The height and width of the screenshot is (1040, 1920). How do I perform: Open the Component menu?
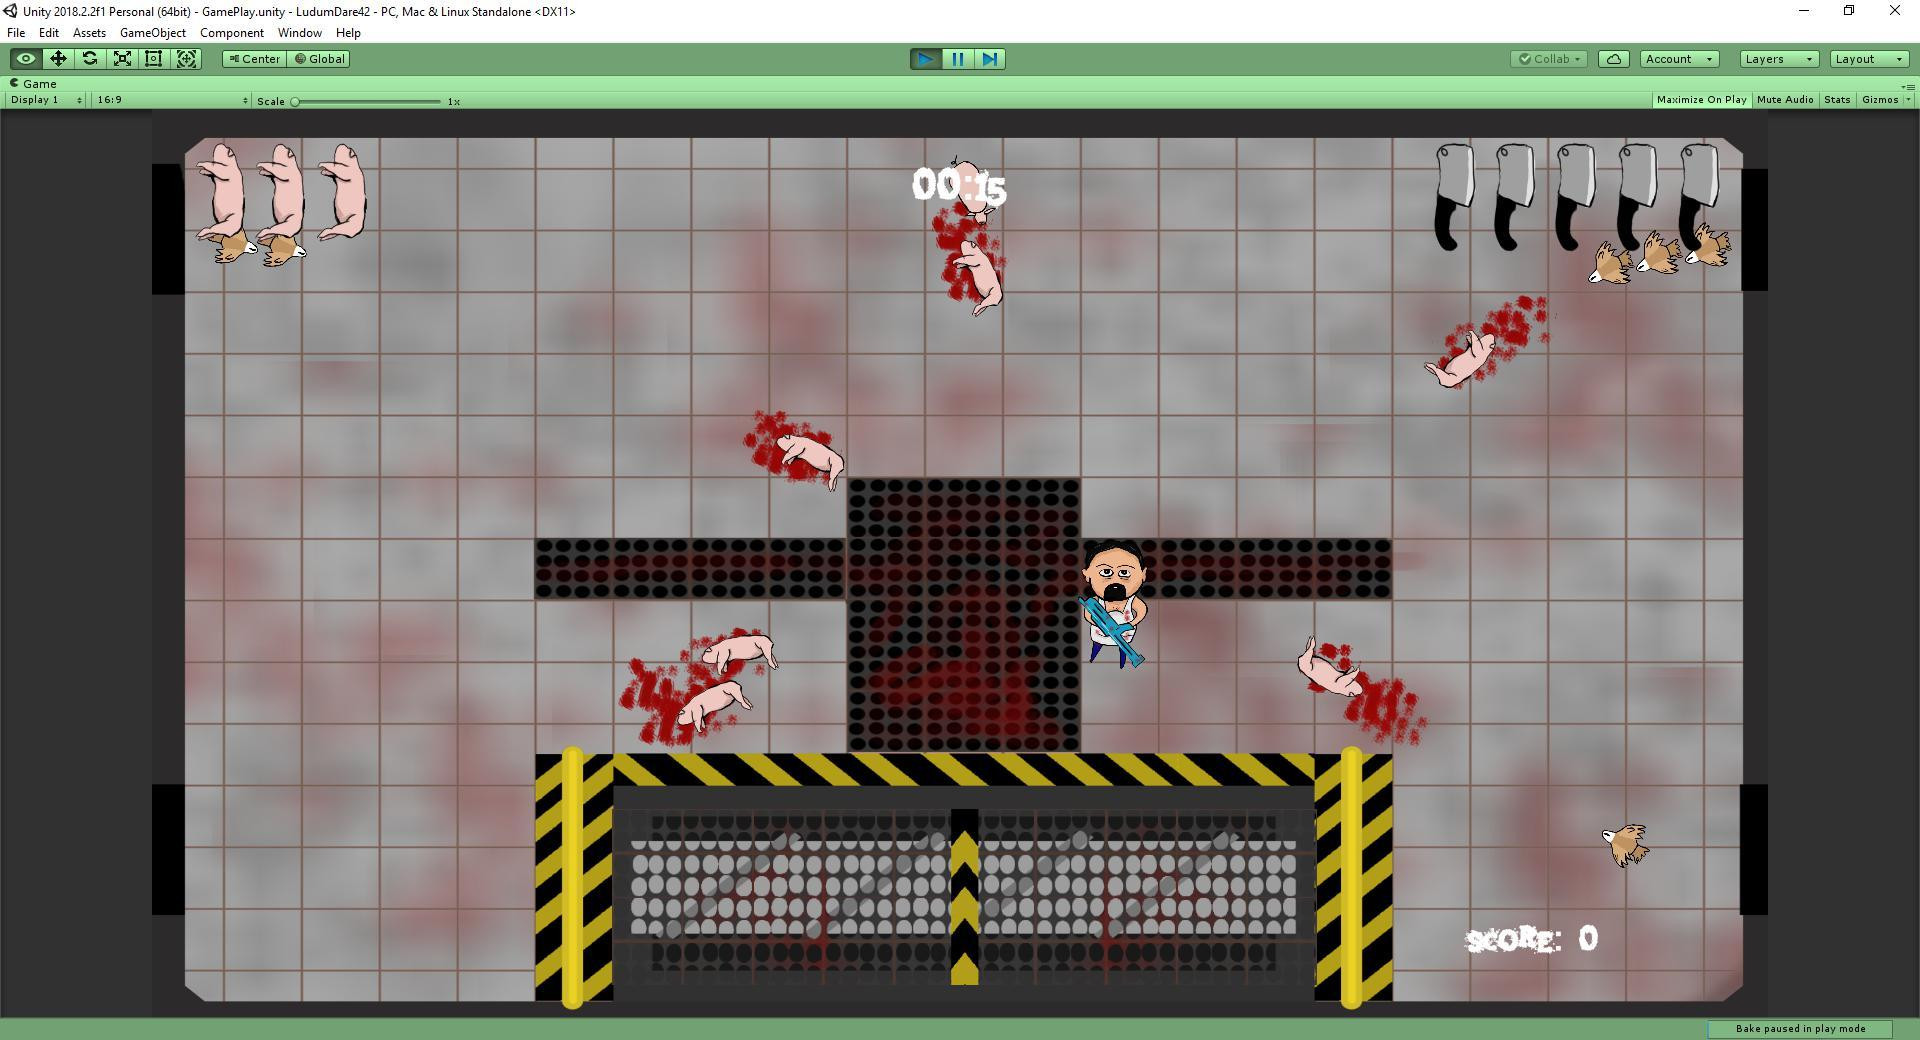232,33
